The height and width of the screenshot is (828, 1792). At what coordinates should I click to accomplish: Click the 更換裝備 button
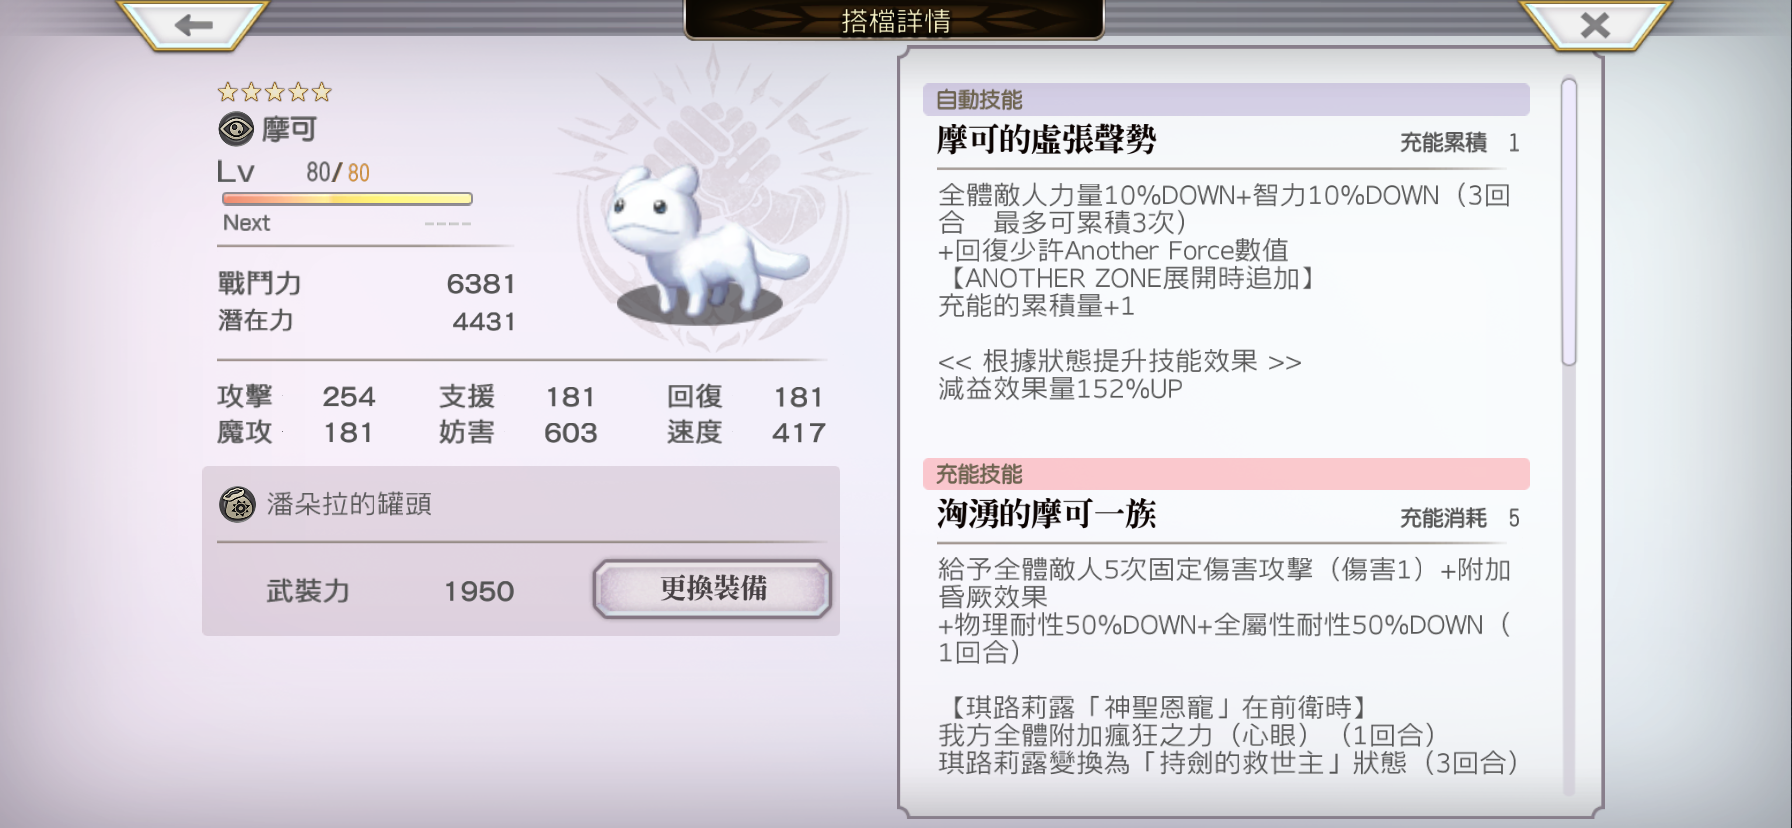712,588
